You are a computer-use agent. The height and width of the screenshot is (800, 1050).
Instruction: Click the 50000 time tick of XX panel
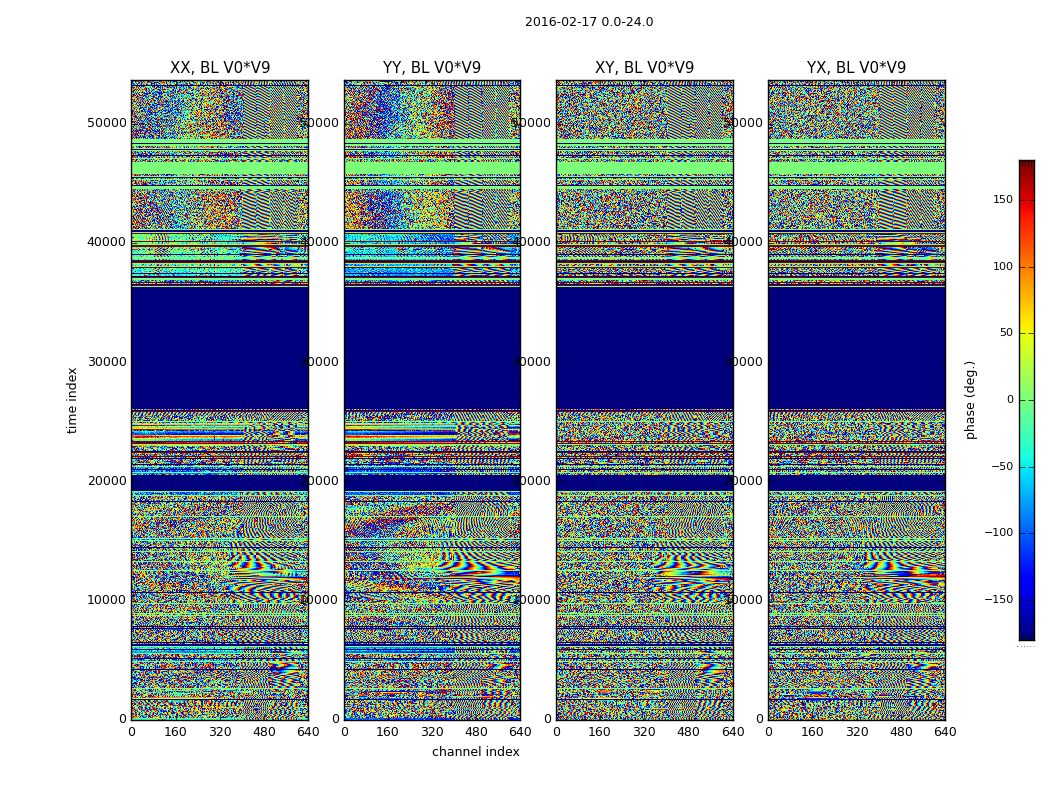(106, 123)
